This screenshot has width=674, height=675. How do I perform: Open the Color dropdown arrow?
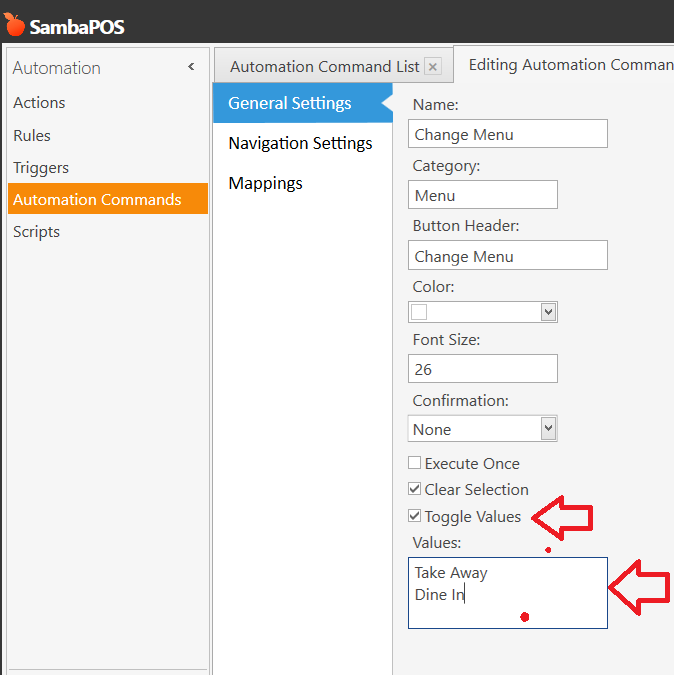(547, 312)
